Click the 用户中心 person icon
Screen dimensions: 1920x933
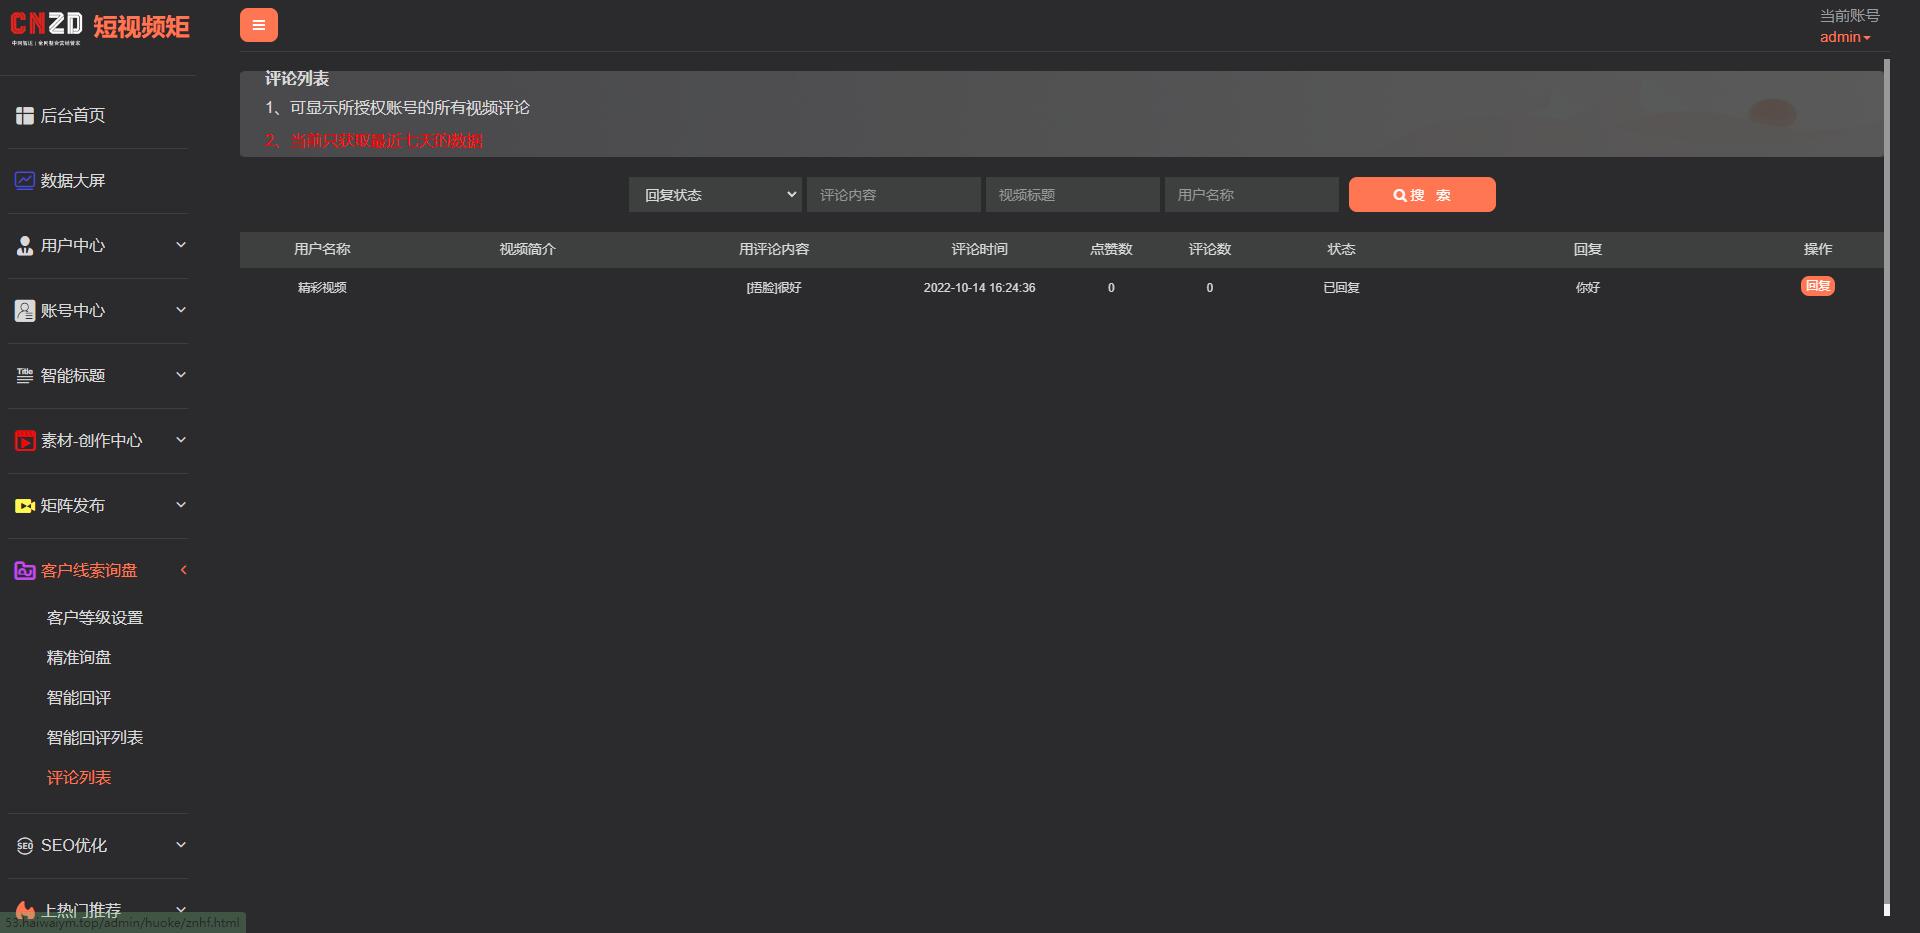click(x=25, y=246)
